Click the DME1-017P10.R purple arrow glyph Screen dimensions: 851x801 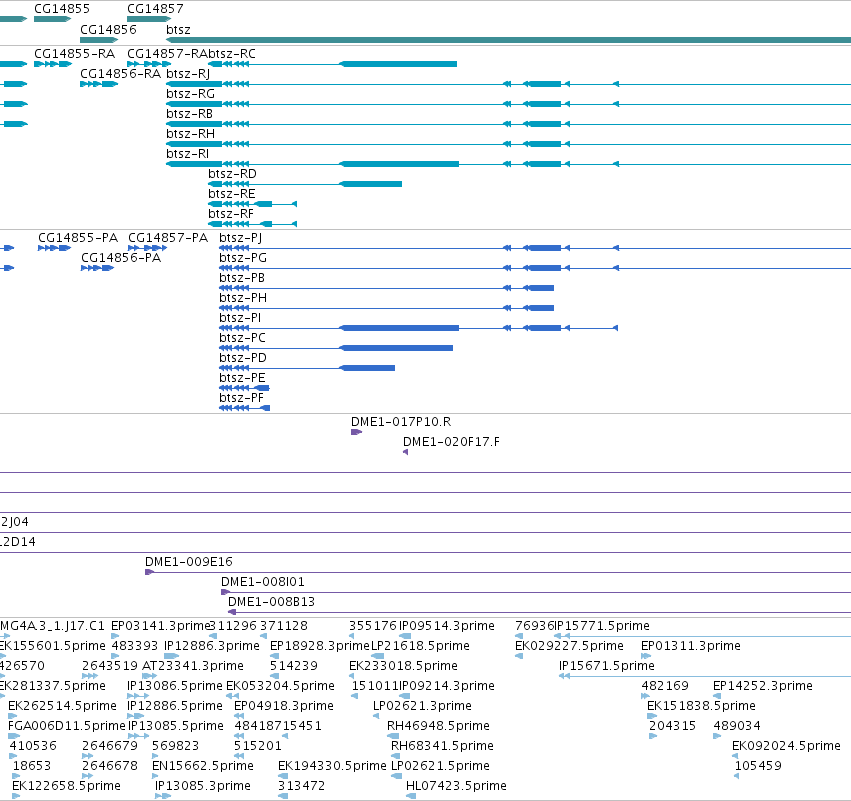point(356,432)
